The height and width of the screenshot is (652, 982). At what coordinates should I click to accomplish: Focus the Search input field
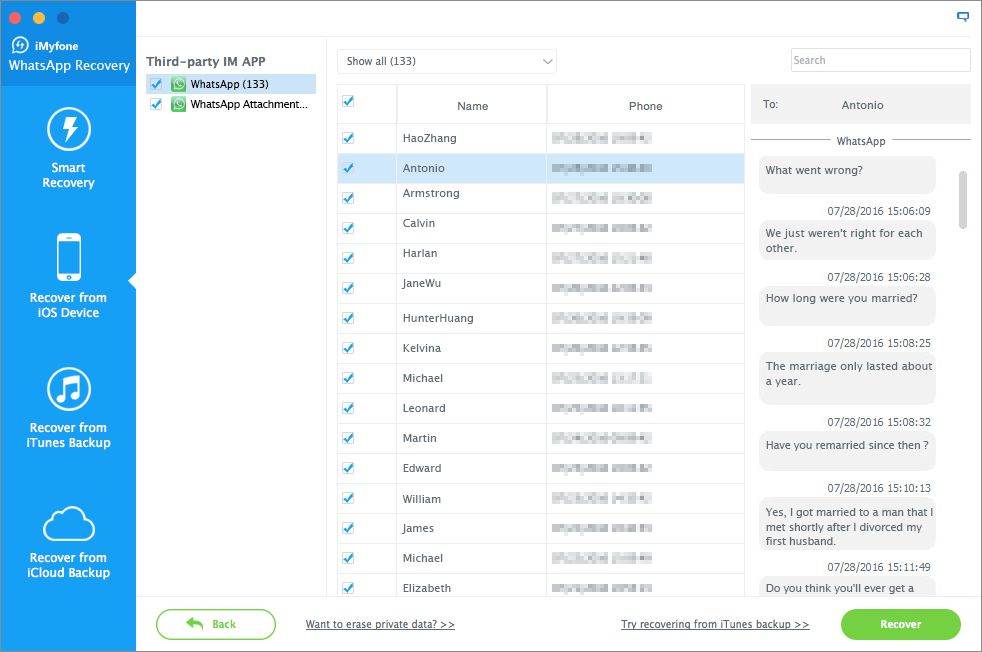tap(881, 60)
